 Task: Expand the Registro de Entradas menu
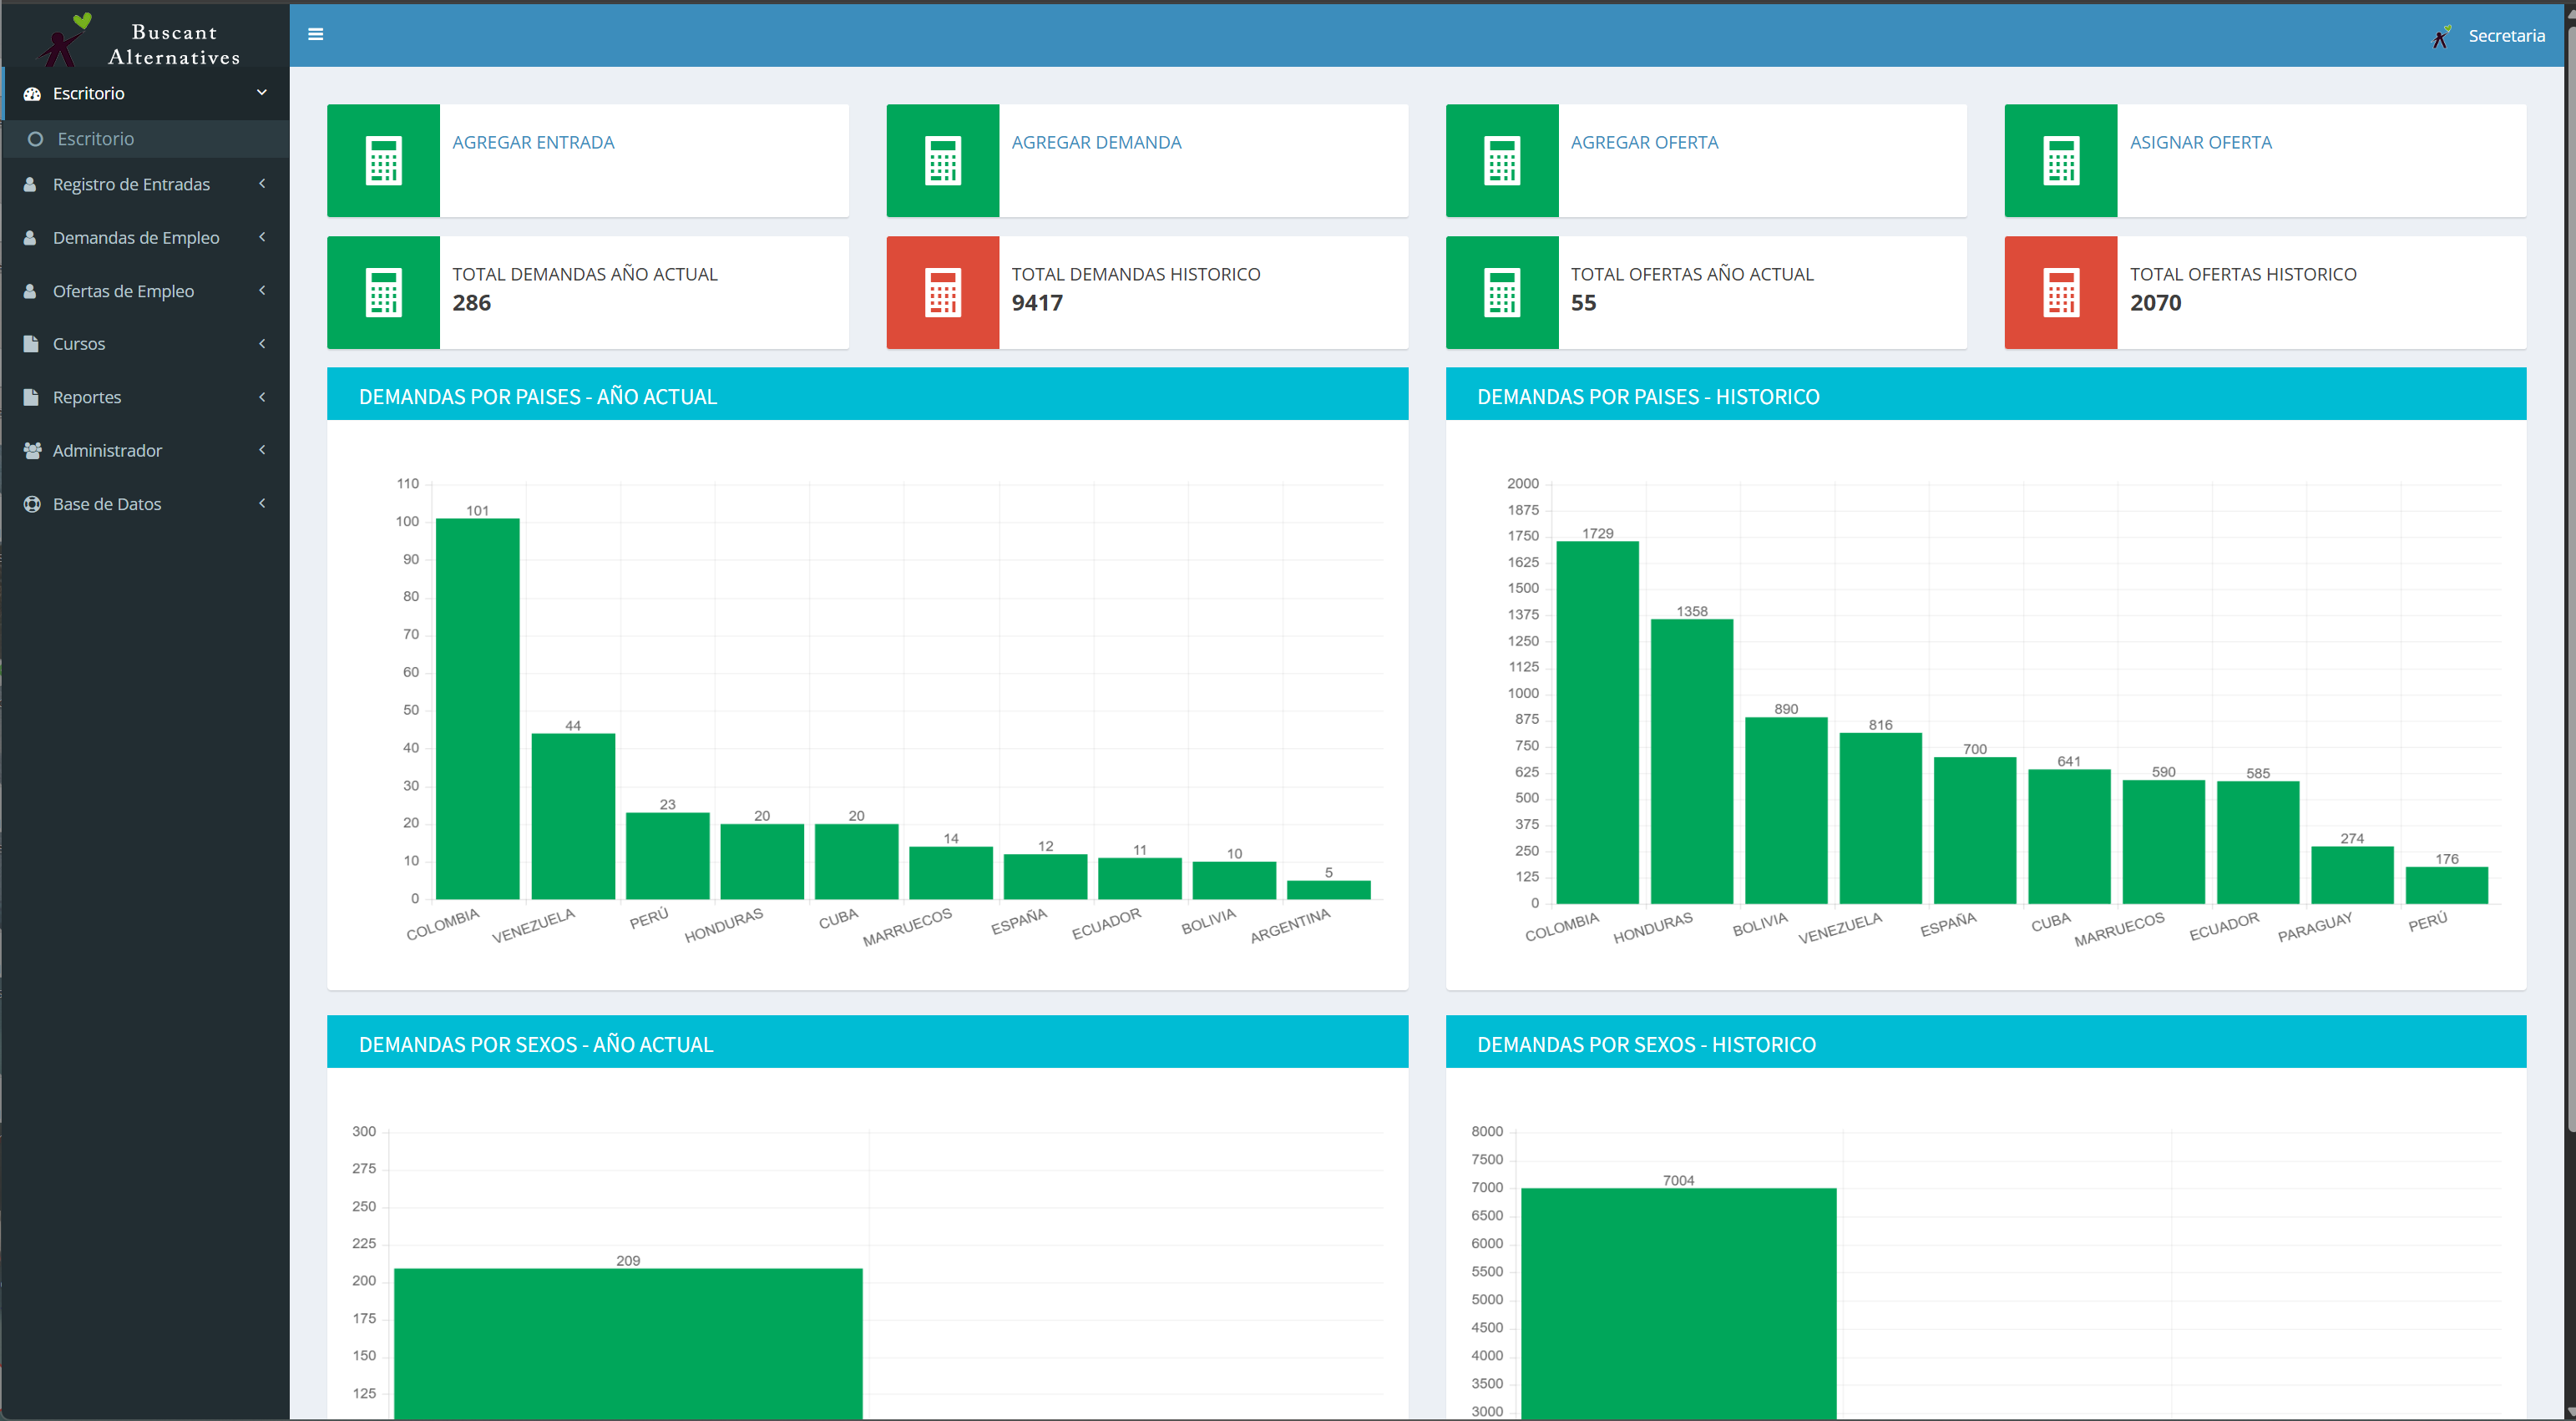pos(146,184)
